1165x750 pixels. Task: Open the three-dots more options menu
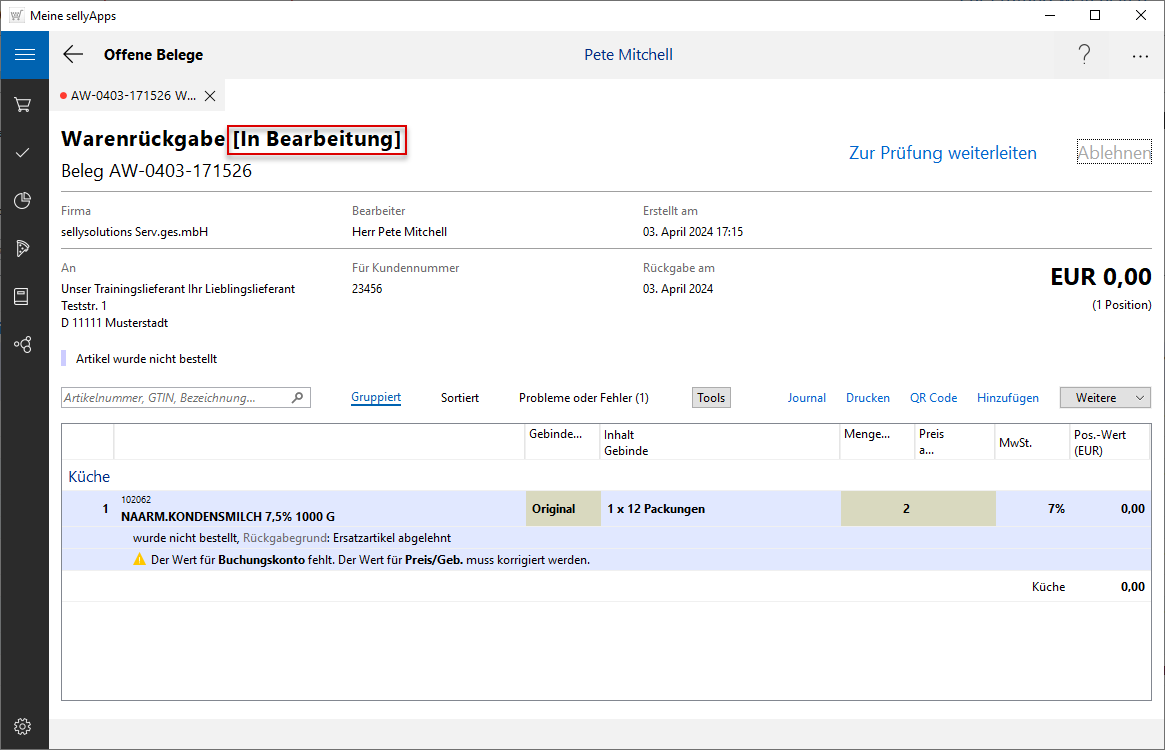(x=1140, y=56)
